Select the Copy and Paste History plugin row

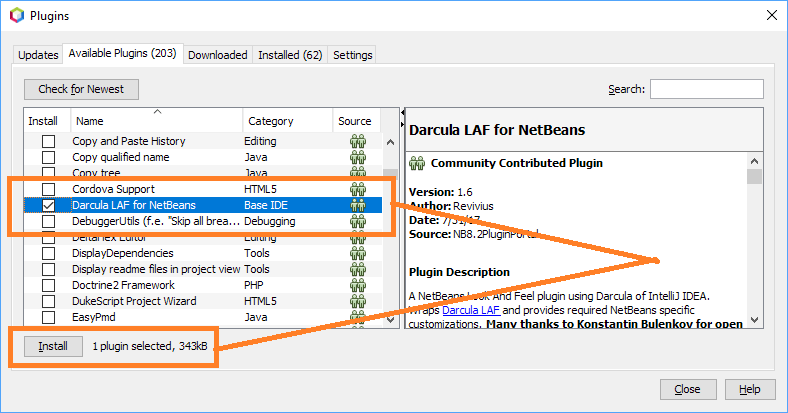(x=203, y=141)
